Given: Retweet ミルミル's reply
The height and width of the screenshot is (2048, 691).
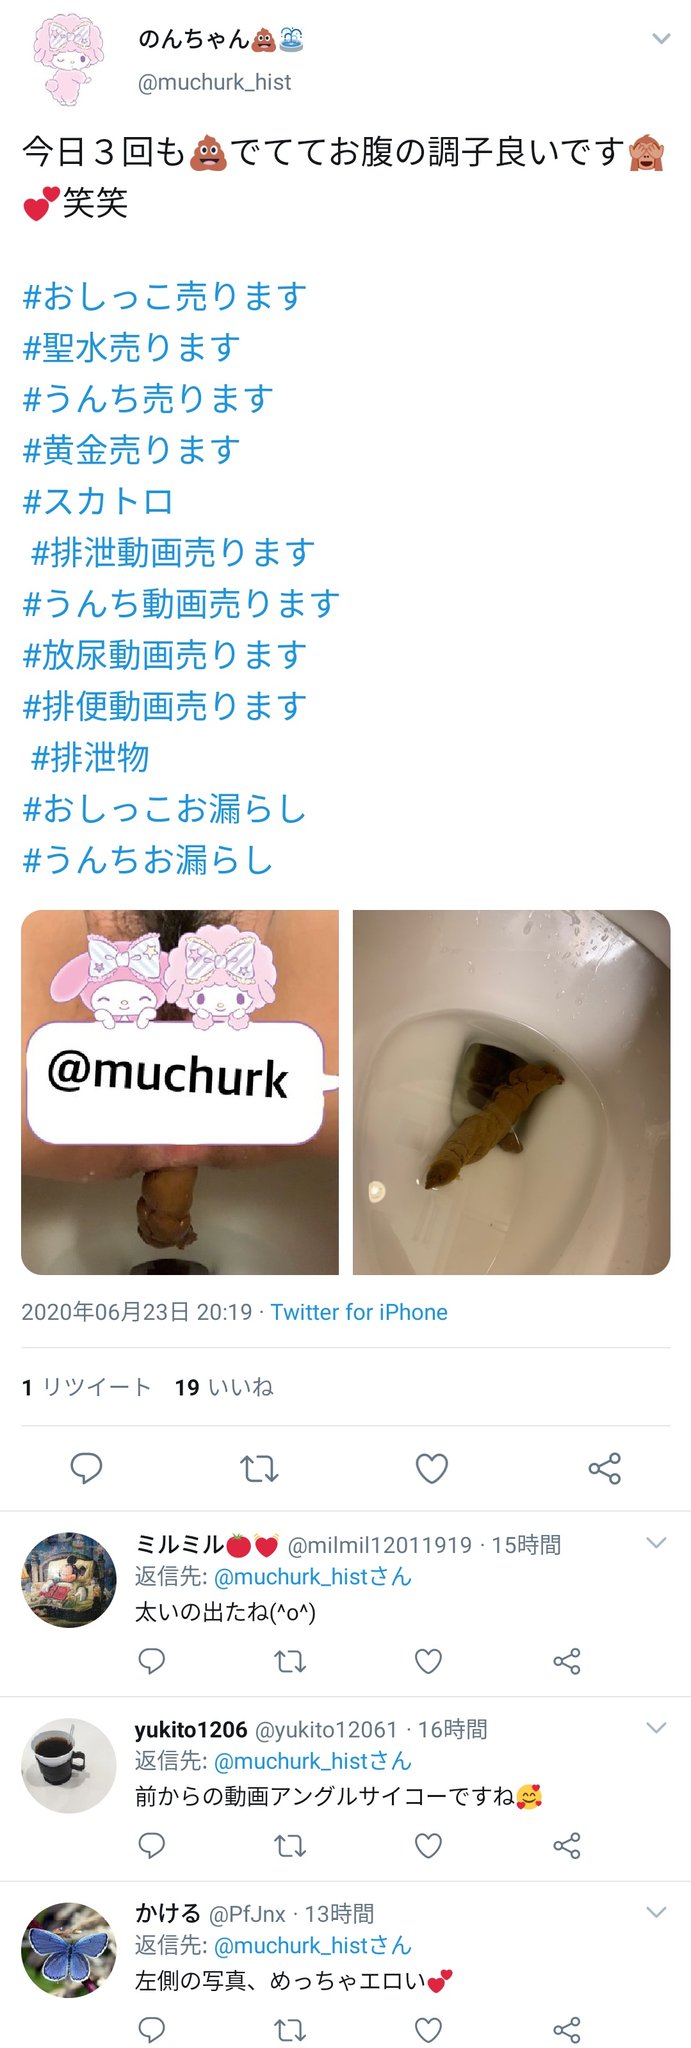Looking at the screenshot, I should point(290,1661).
